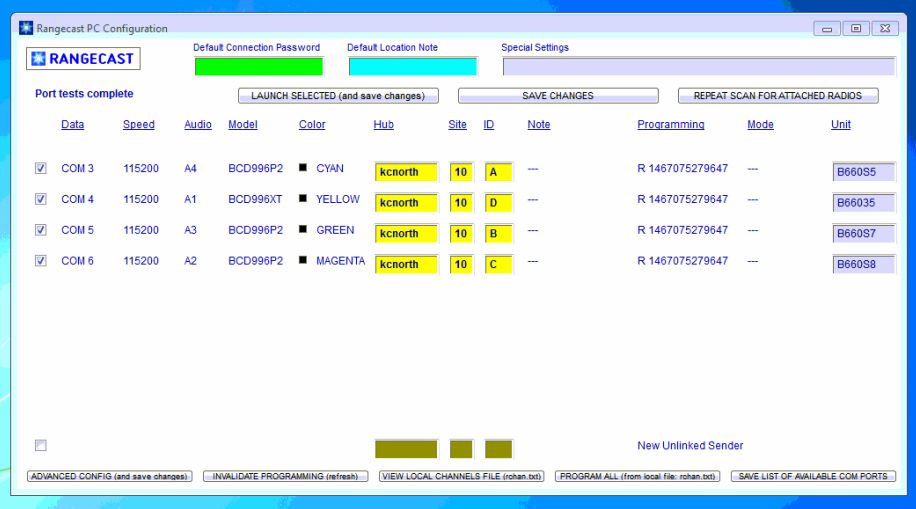Click the Unit field B66035
This screenshot has width=916, height=509.
tap(863, 203)
